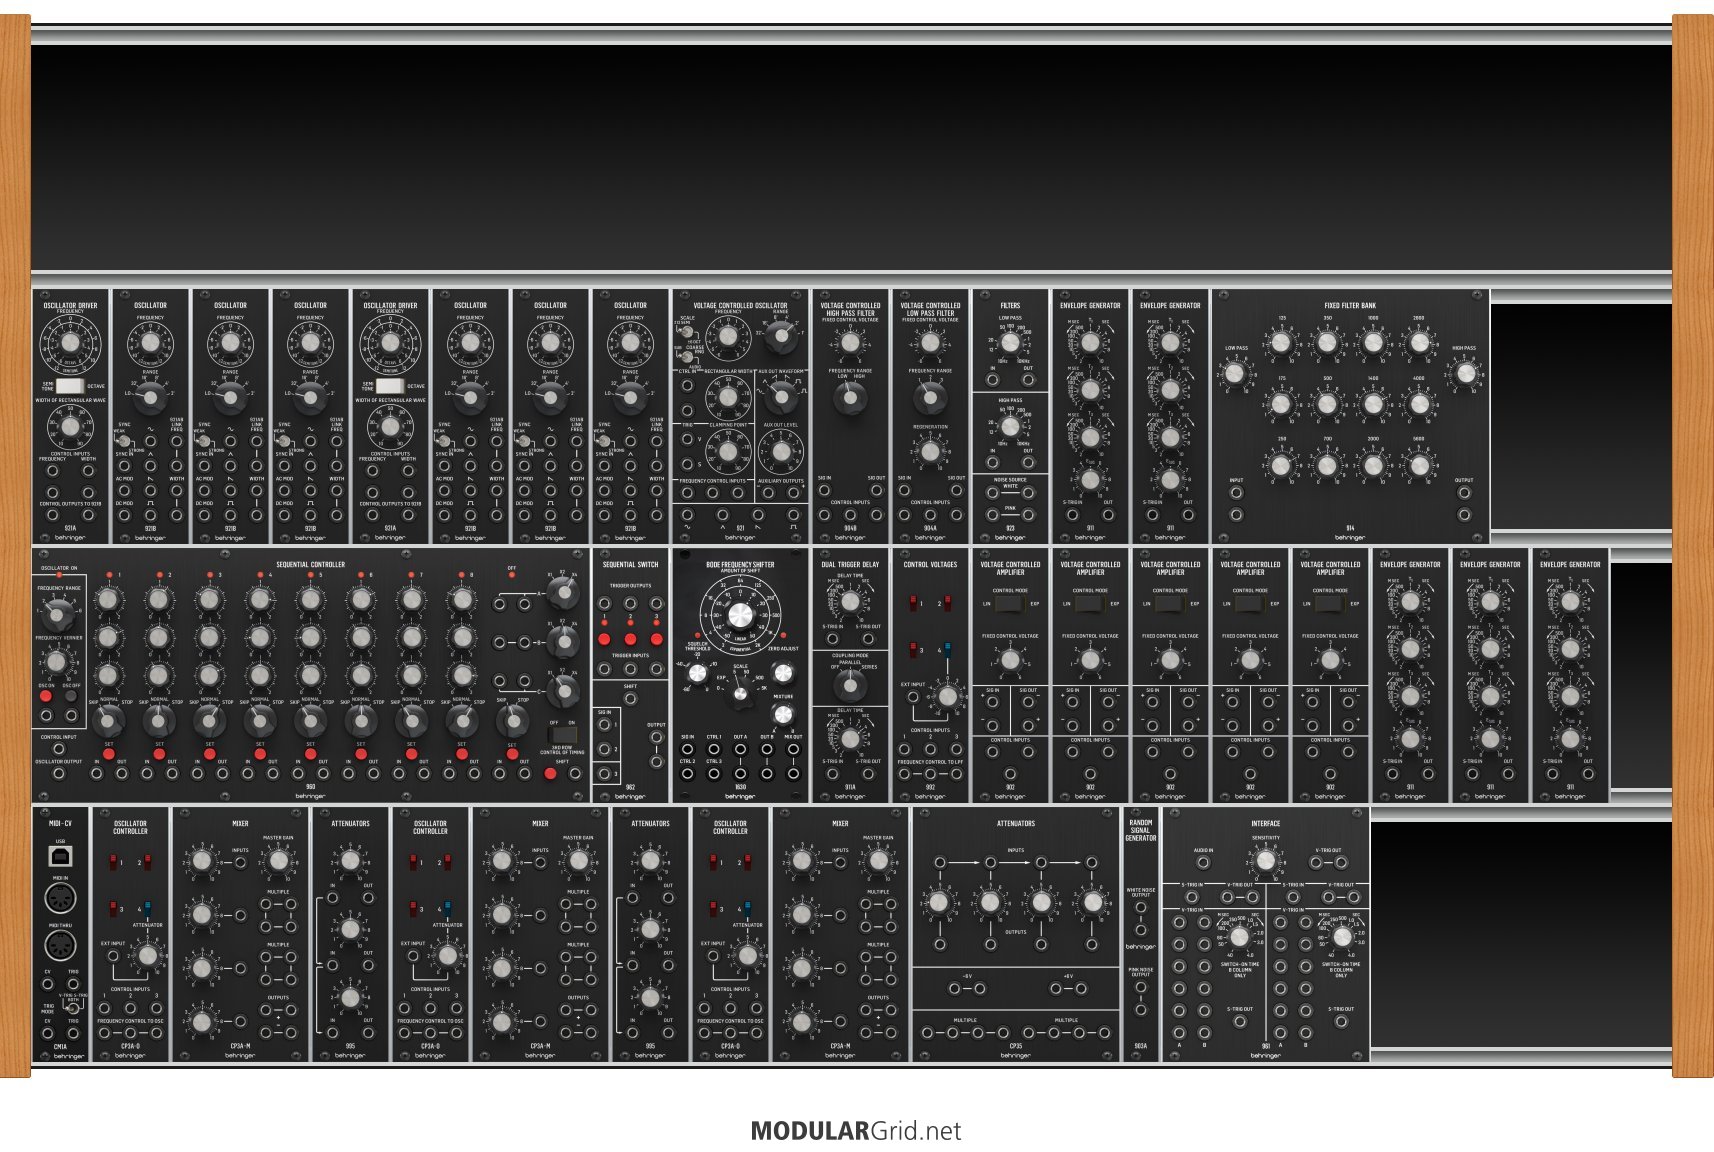Viewport: 1714px width, 1152px height.
Task: Click the Fixed Filter Bank title text
Action: tap(1350, 306)
